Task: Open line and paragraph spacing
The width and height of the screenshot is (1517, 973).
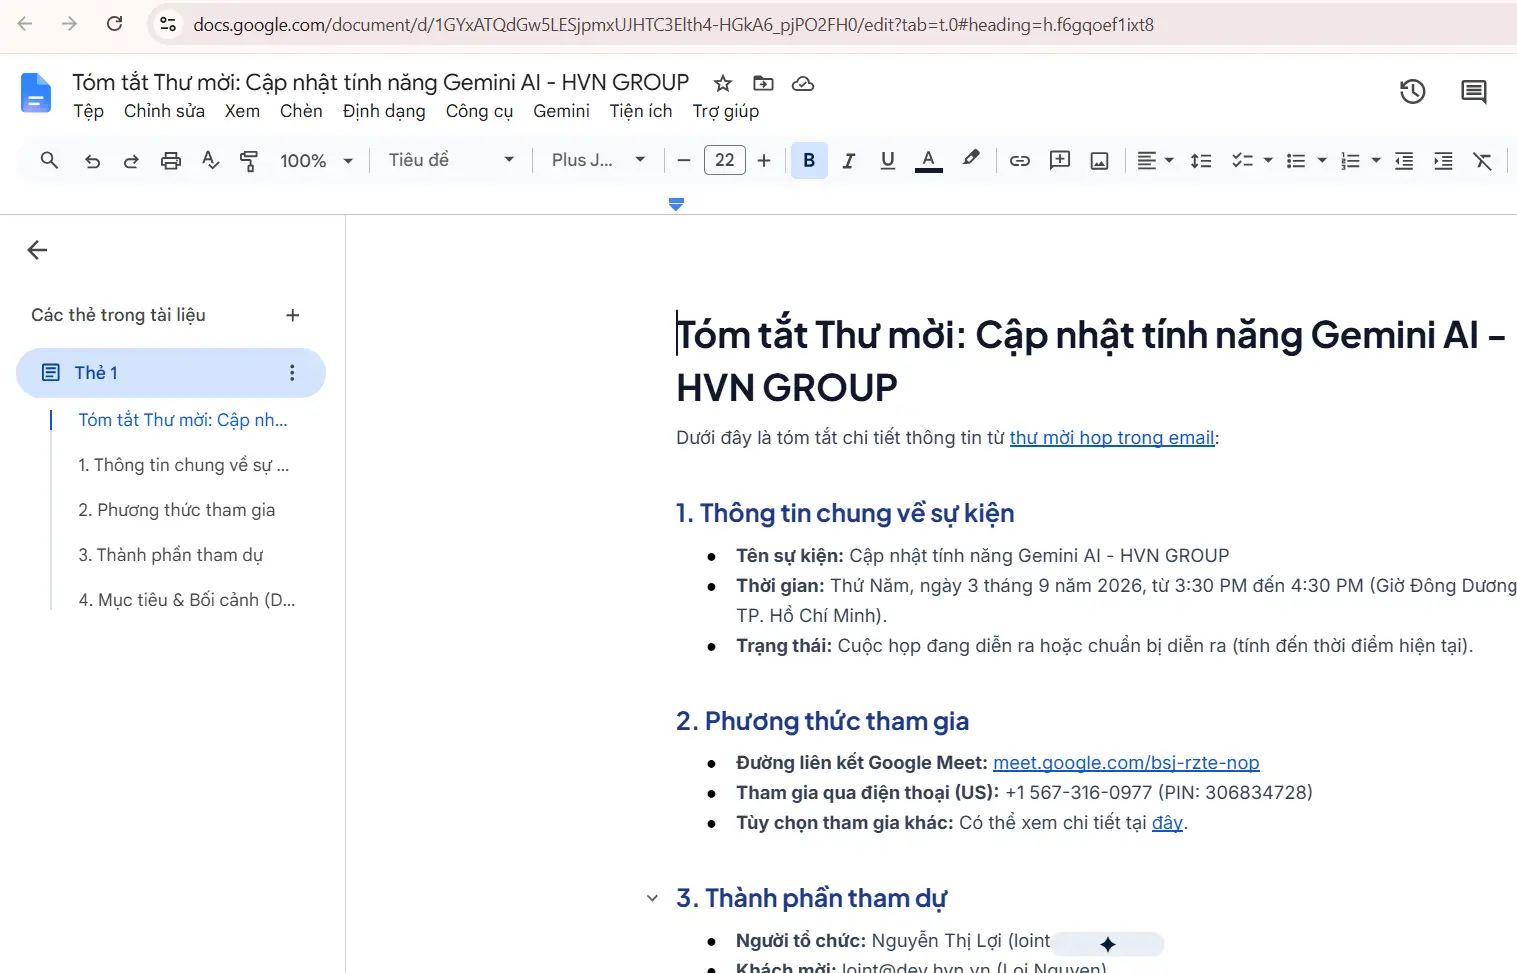Action: 1201,161
